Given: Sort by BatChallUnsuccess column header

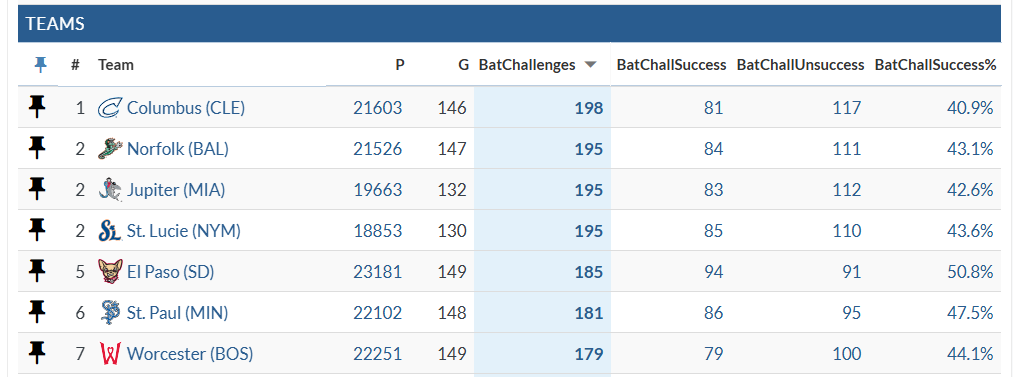Looking at the screenshot, I should pyautogui.click(x=800, y=65).
